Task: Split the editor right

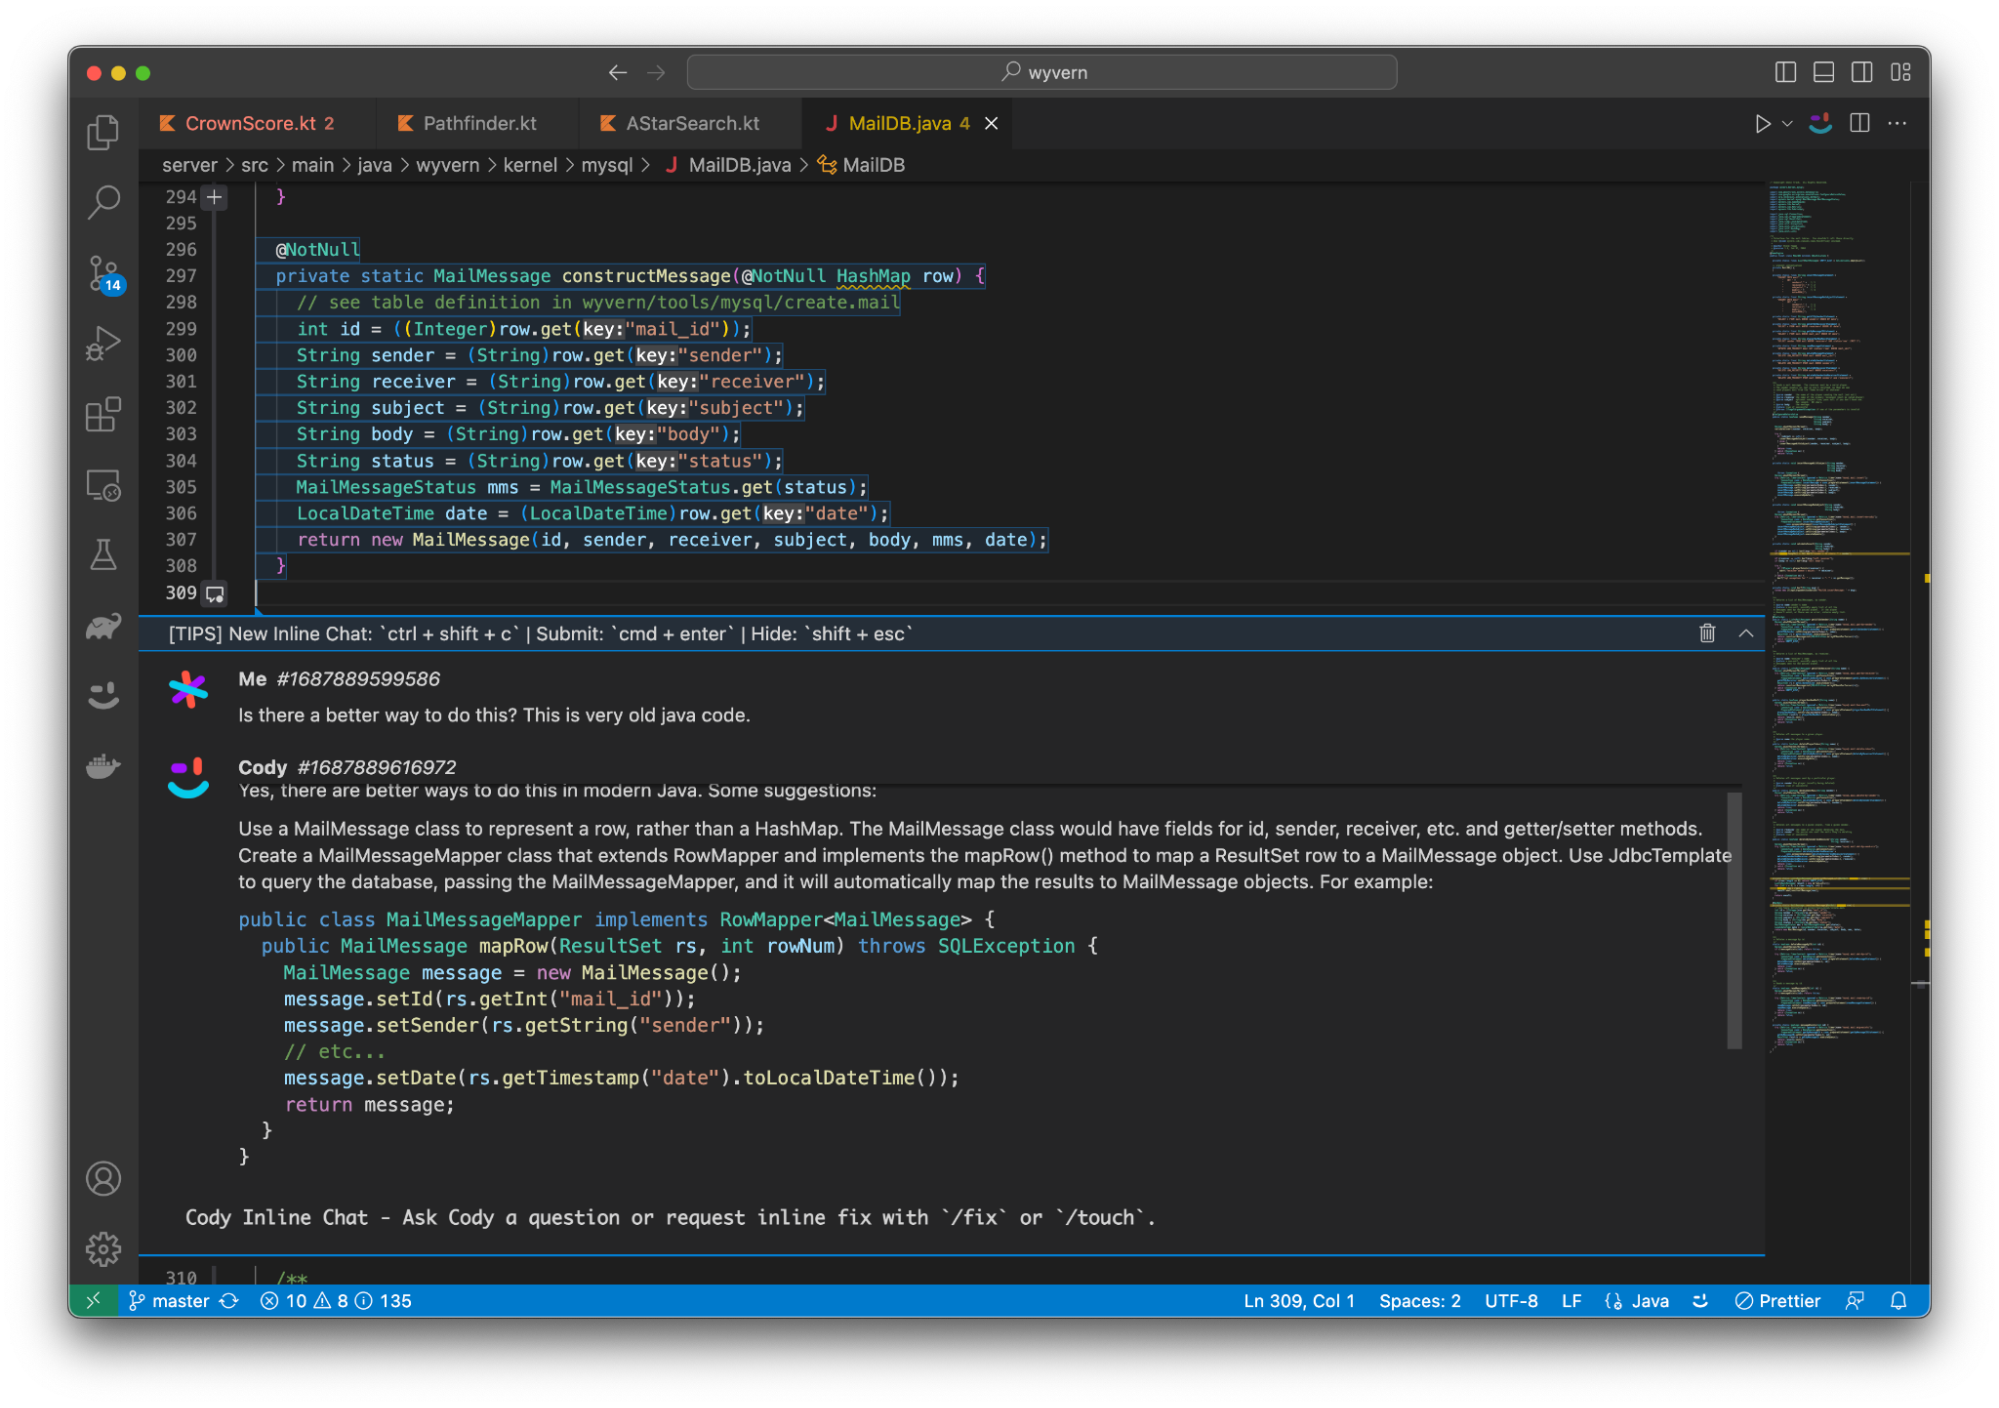Action: click(x=1860, y=123)
